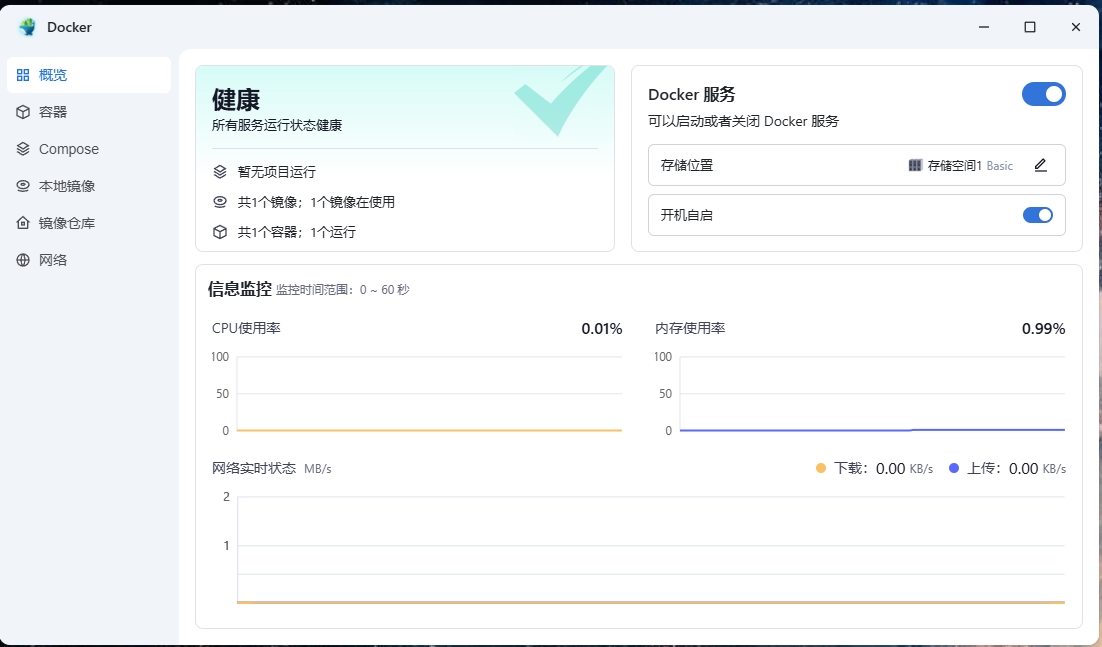Click the 0.01% CPU value
Viewport: 1102px width, 647px height.
602,328
